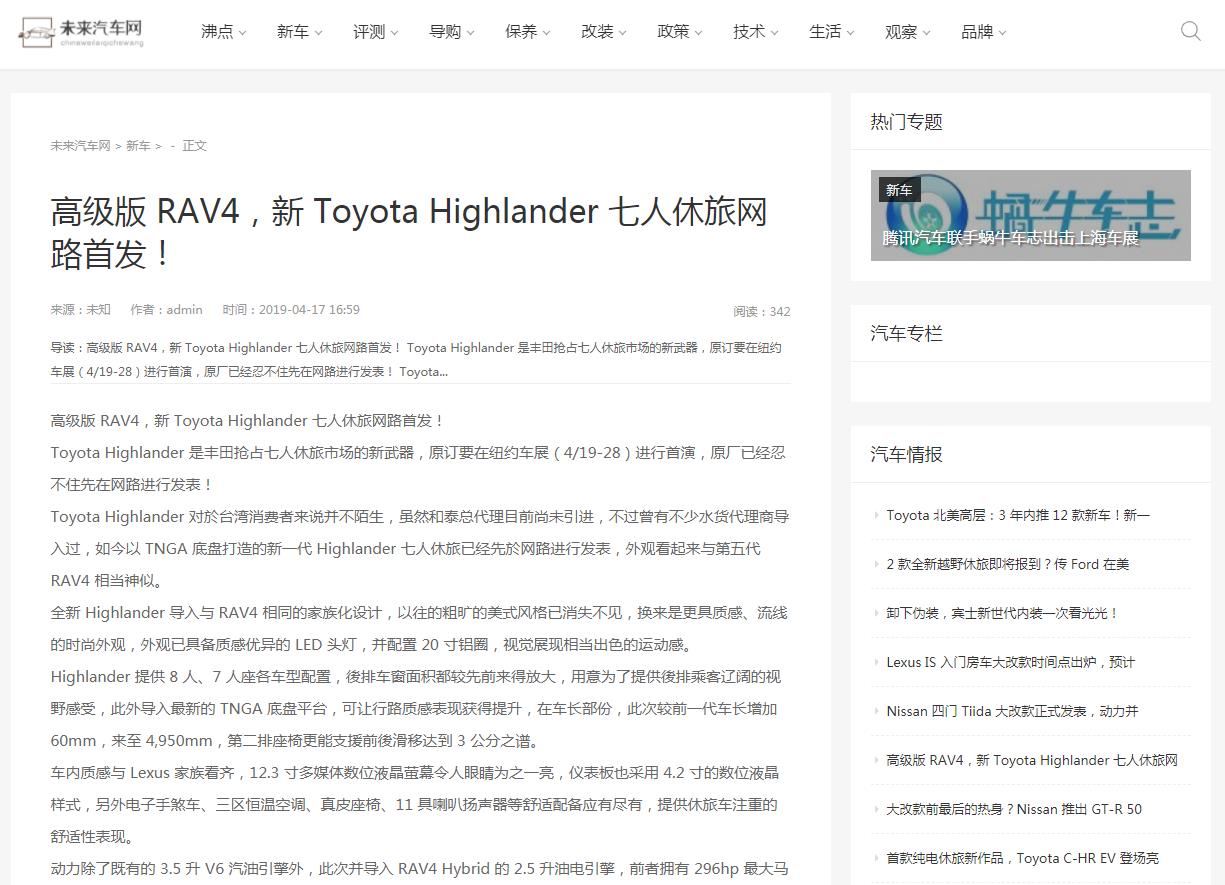
Task: Open sidebar 高级版 RAV4 Highlander article link
Action: pyautogui.click(x=1032, y=760)
